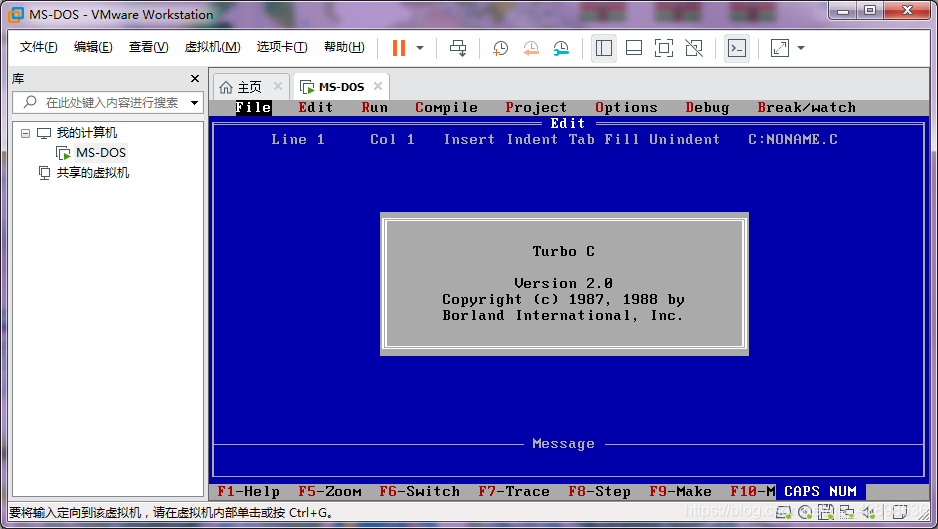938x529 pixels.
Task: Open the power options dropdown beside pause
Action: pos(420,48)
